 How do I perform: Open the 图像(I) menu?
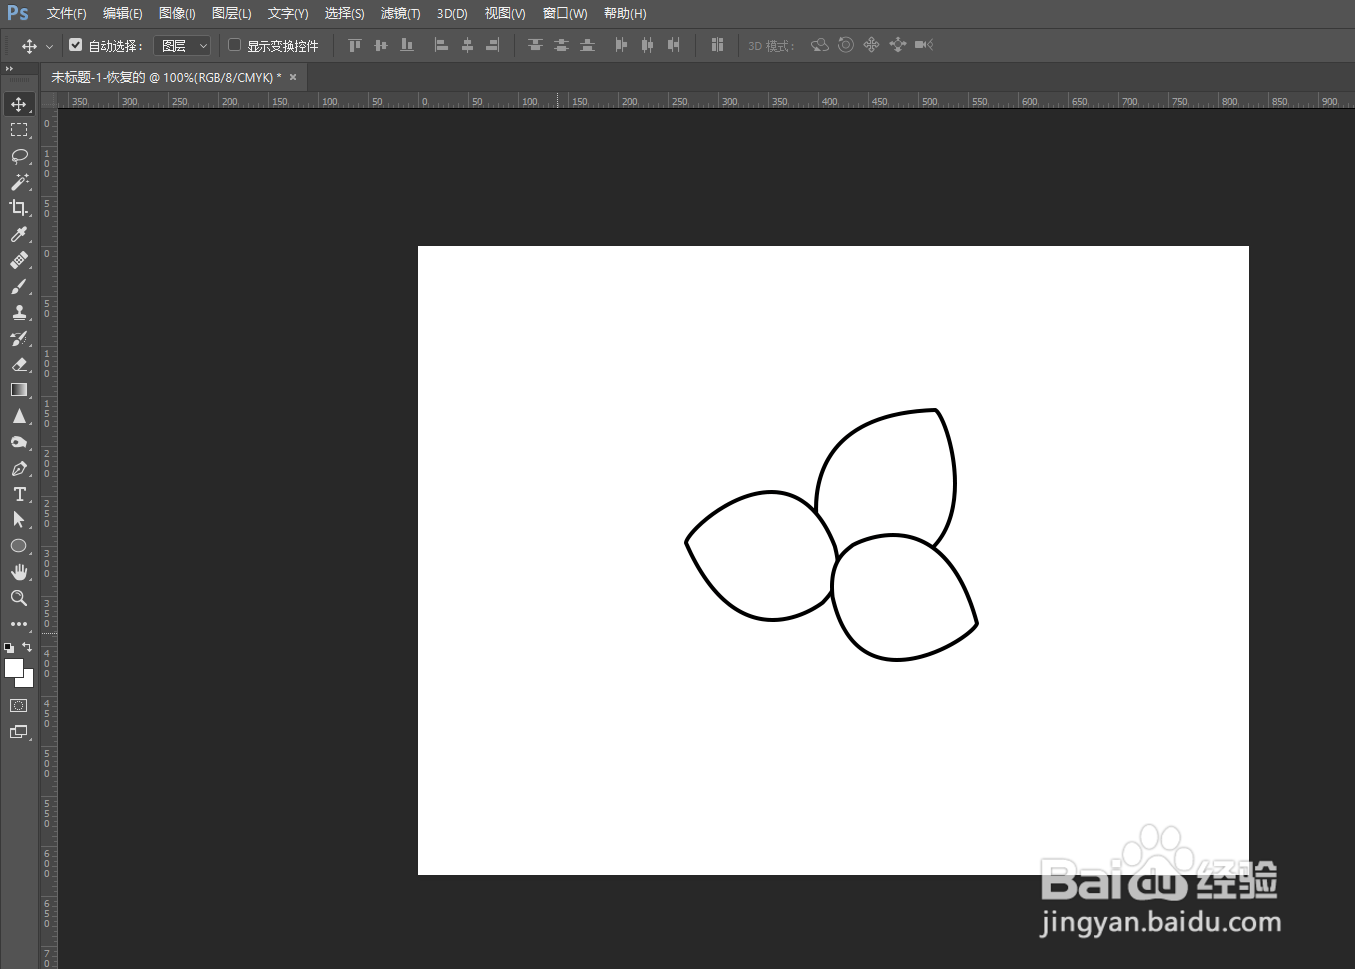[177, 14]
